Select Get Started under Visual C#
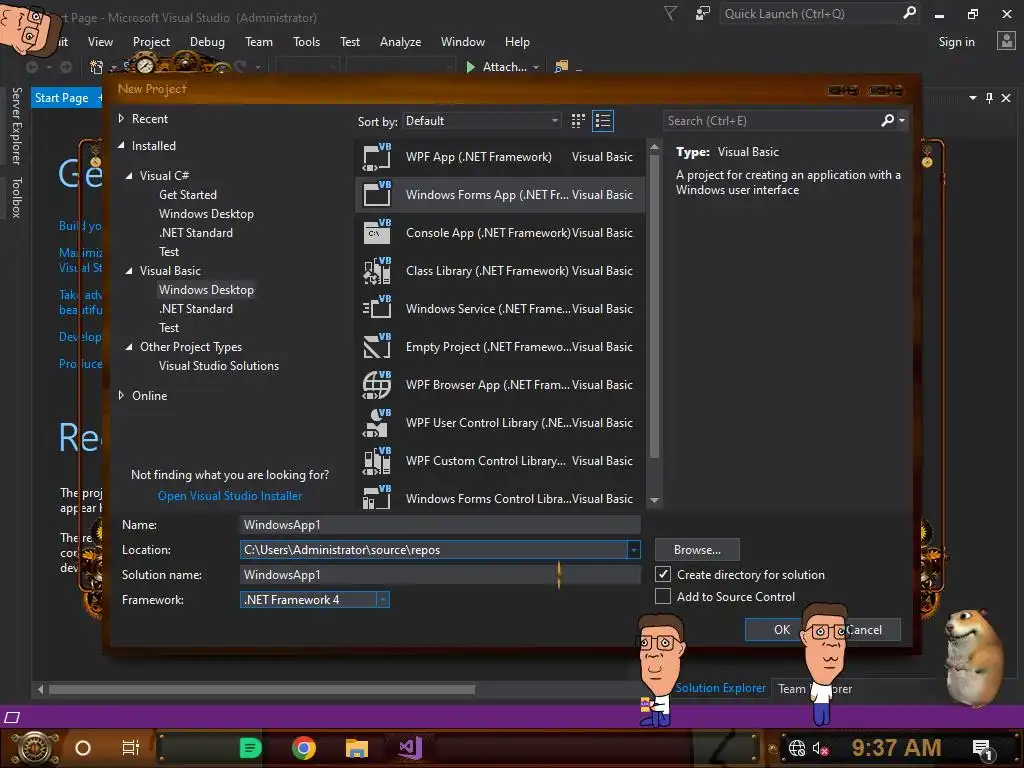Viewport: 1024px width, 768px height. (x=188, y=195)
